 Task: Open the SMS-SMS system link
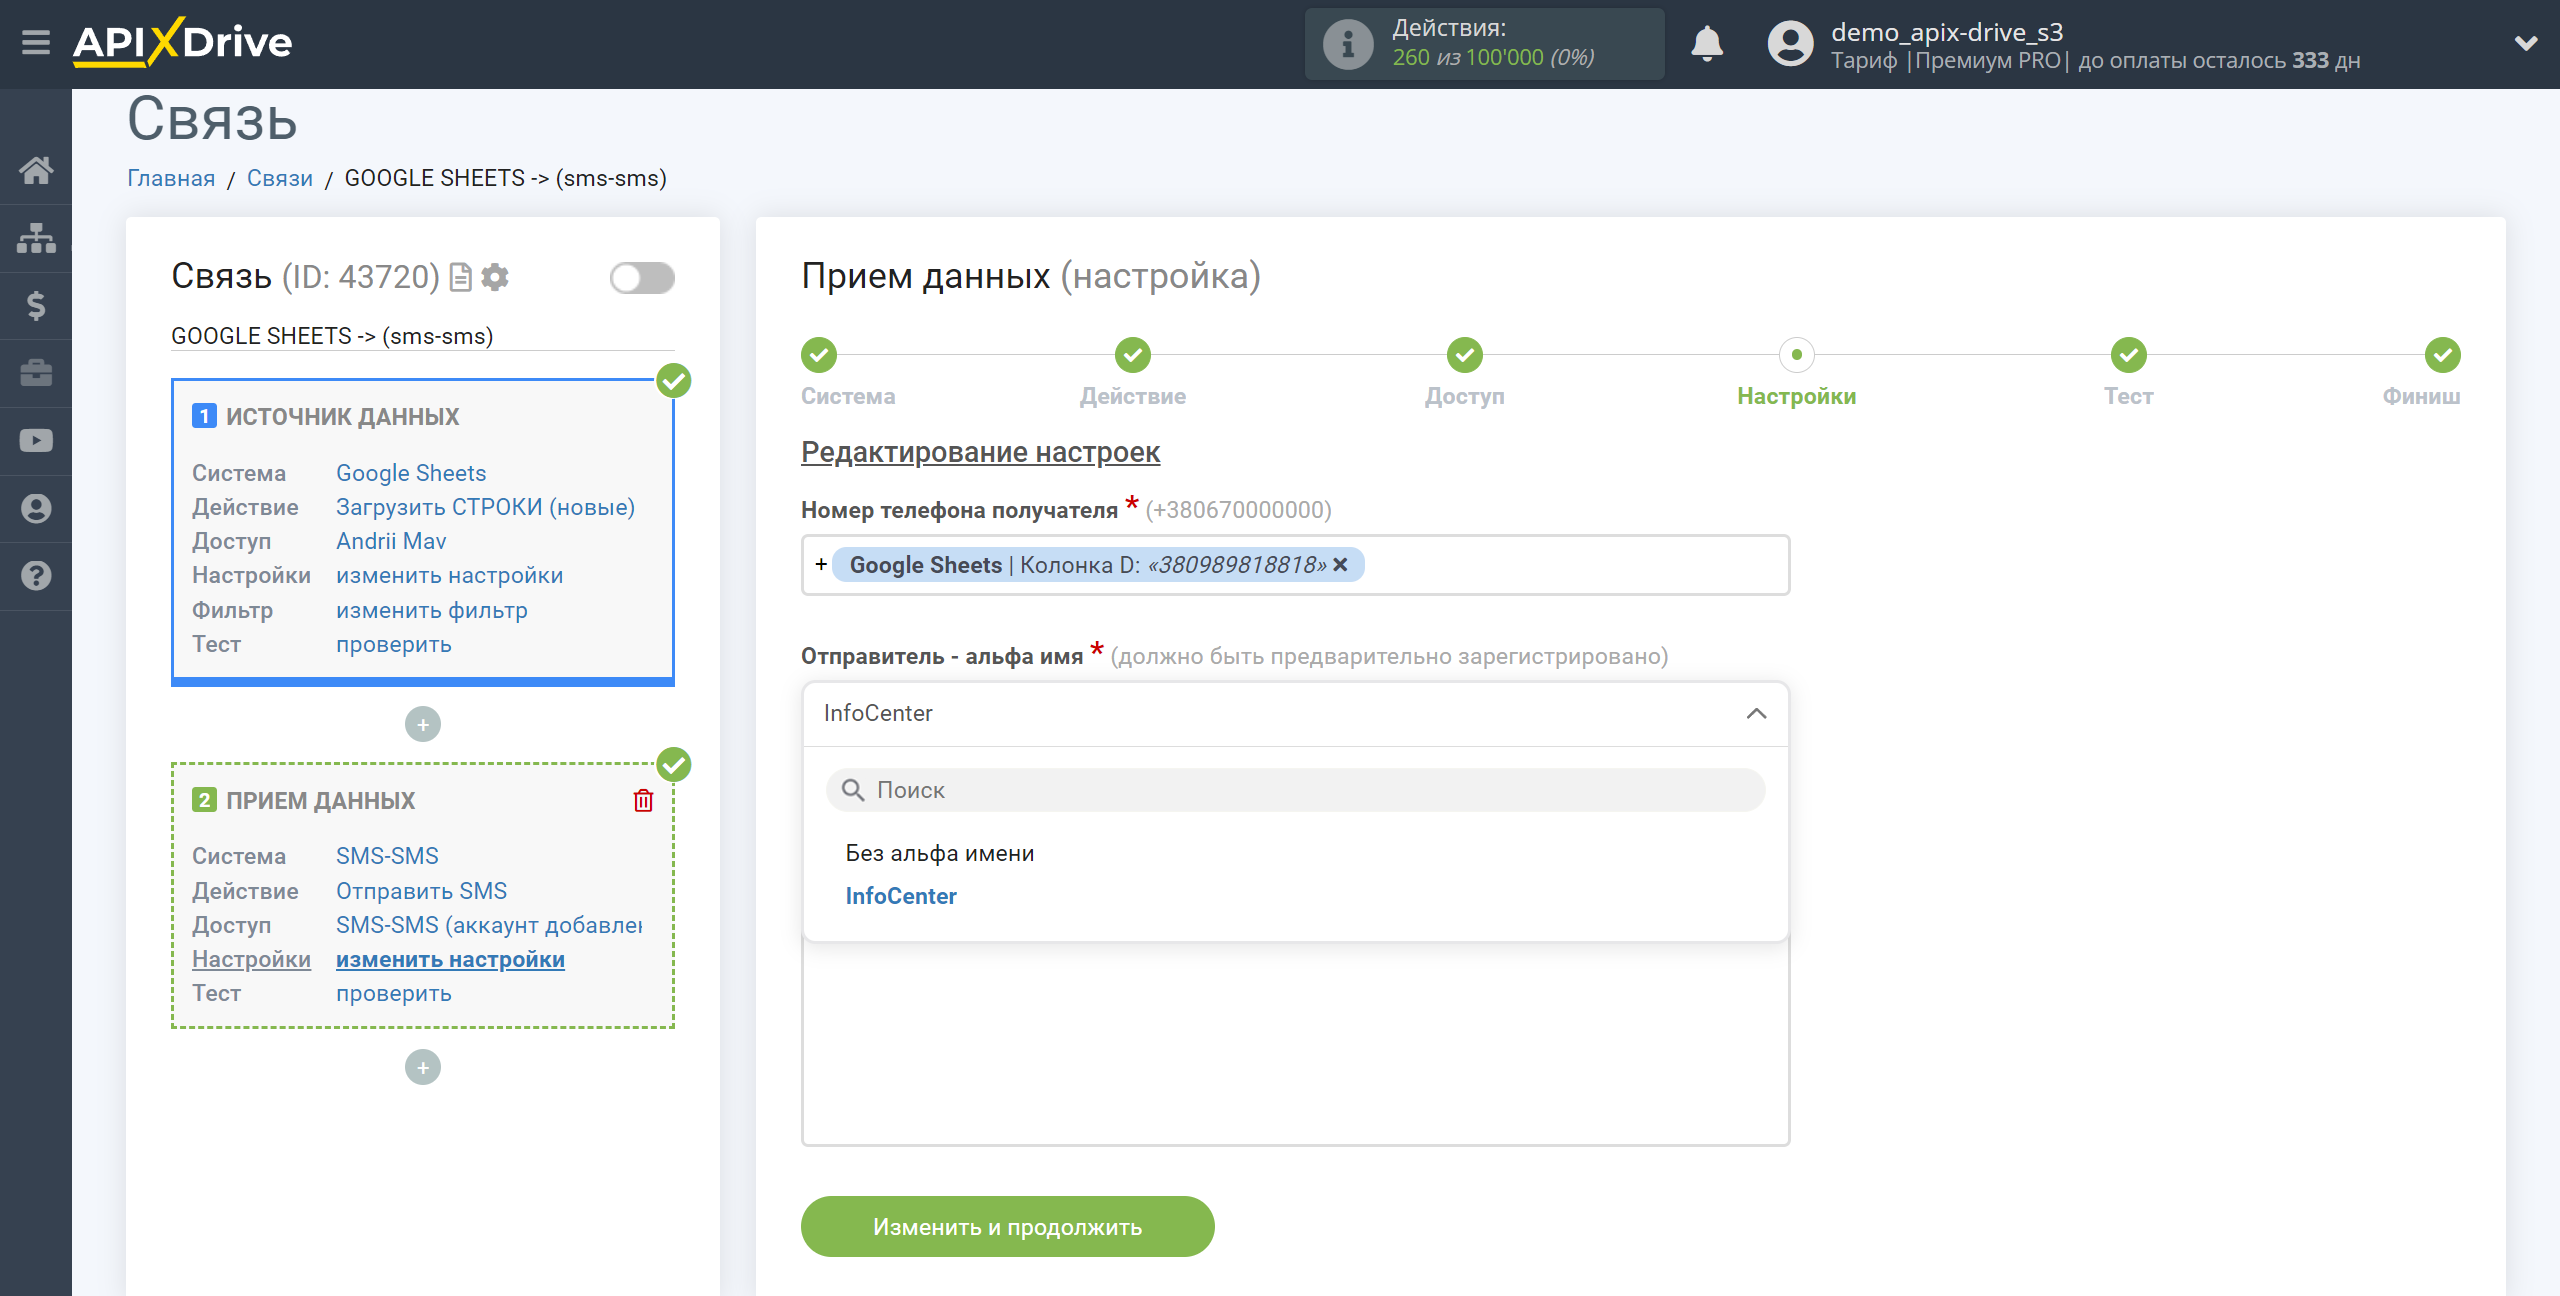pos(387,856)
